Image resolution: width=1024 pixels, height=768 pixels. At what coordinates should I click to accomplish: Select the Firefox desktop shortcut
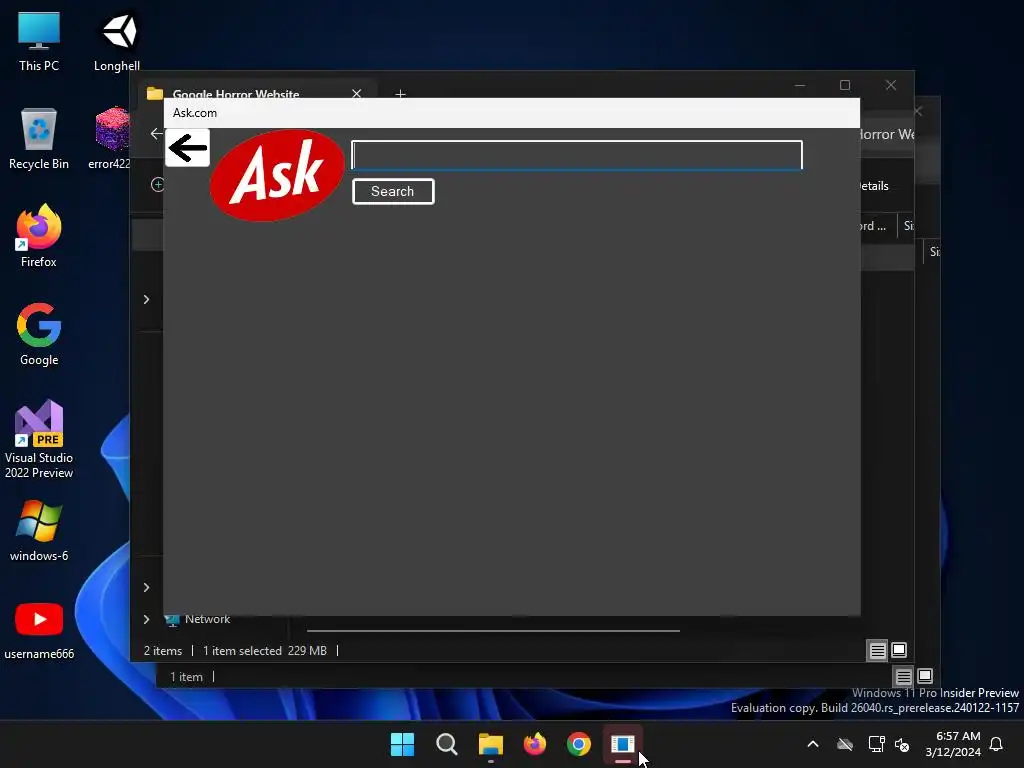point(39,236)
